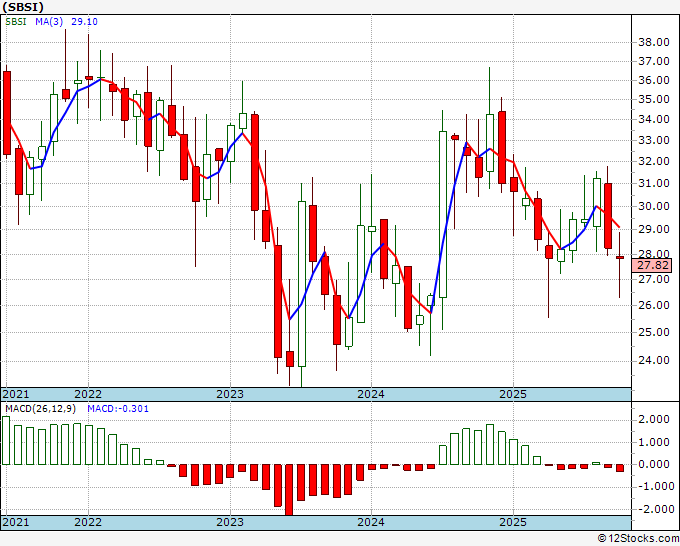Click the 34.00 price axis label
This screenshot has height=546, width=680.
653,119
